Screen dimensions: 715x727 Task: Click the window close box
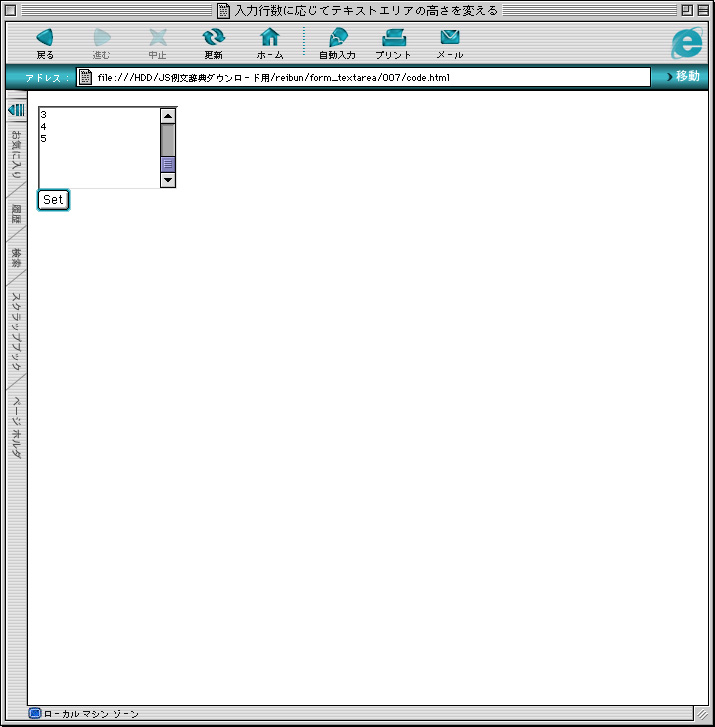[11, 10]
